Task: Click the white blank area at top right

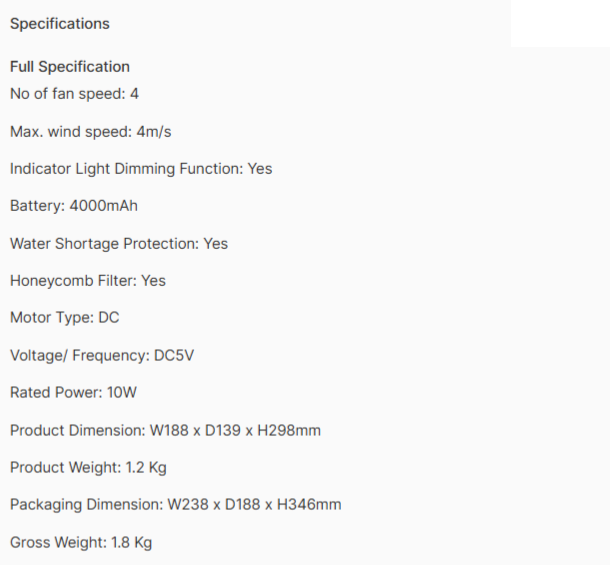Action: [560, 23]
